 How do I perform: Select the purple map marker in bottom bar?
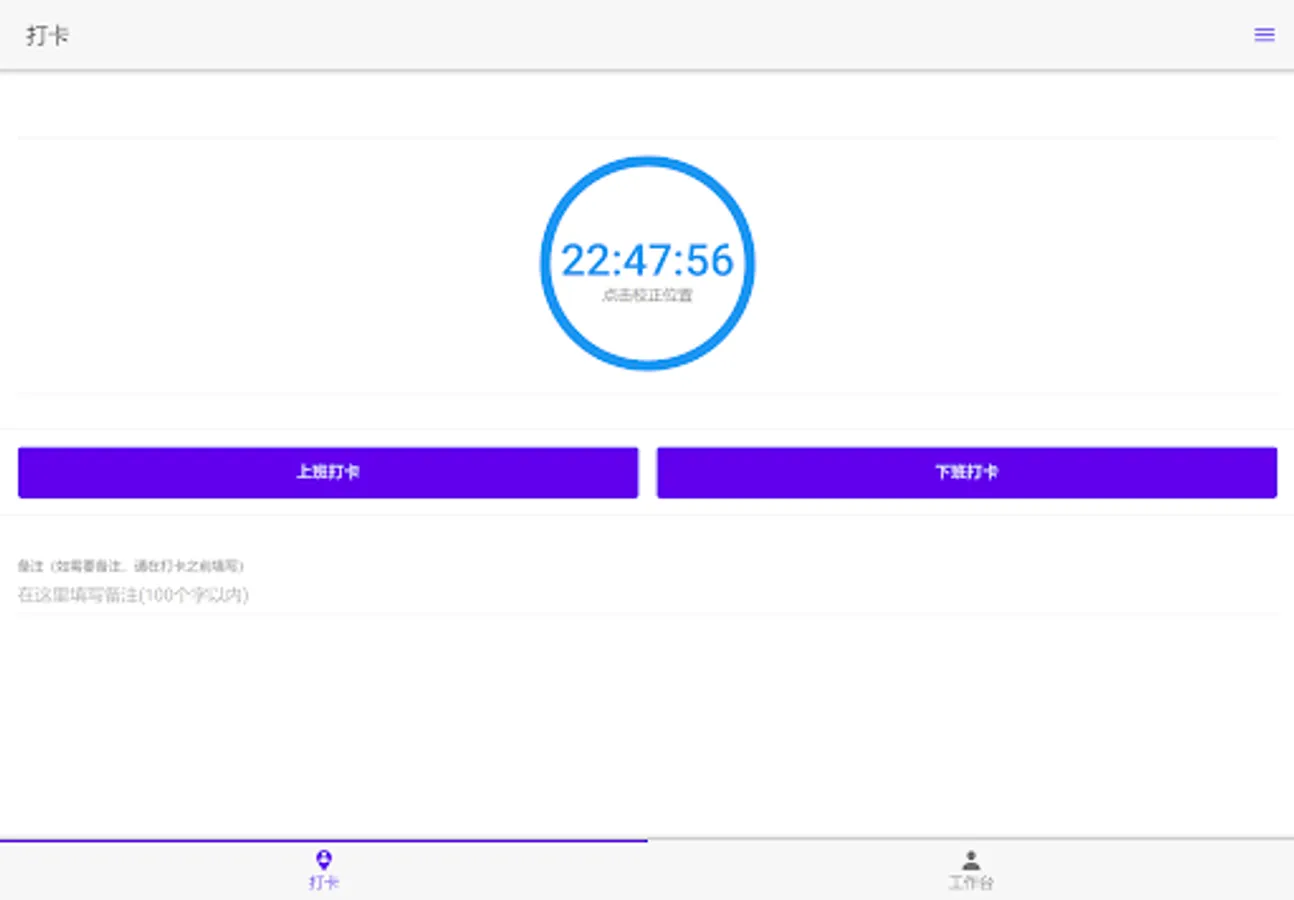(x=323, y=858)
